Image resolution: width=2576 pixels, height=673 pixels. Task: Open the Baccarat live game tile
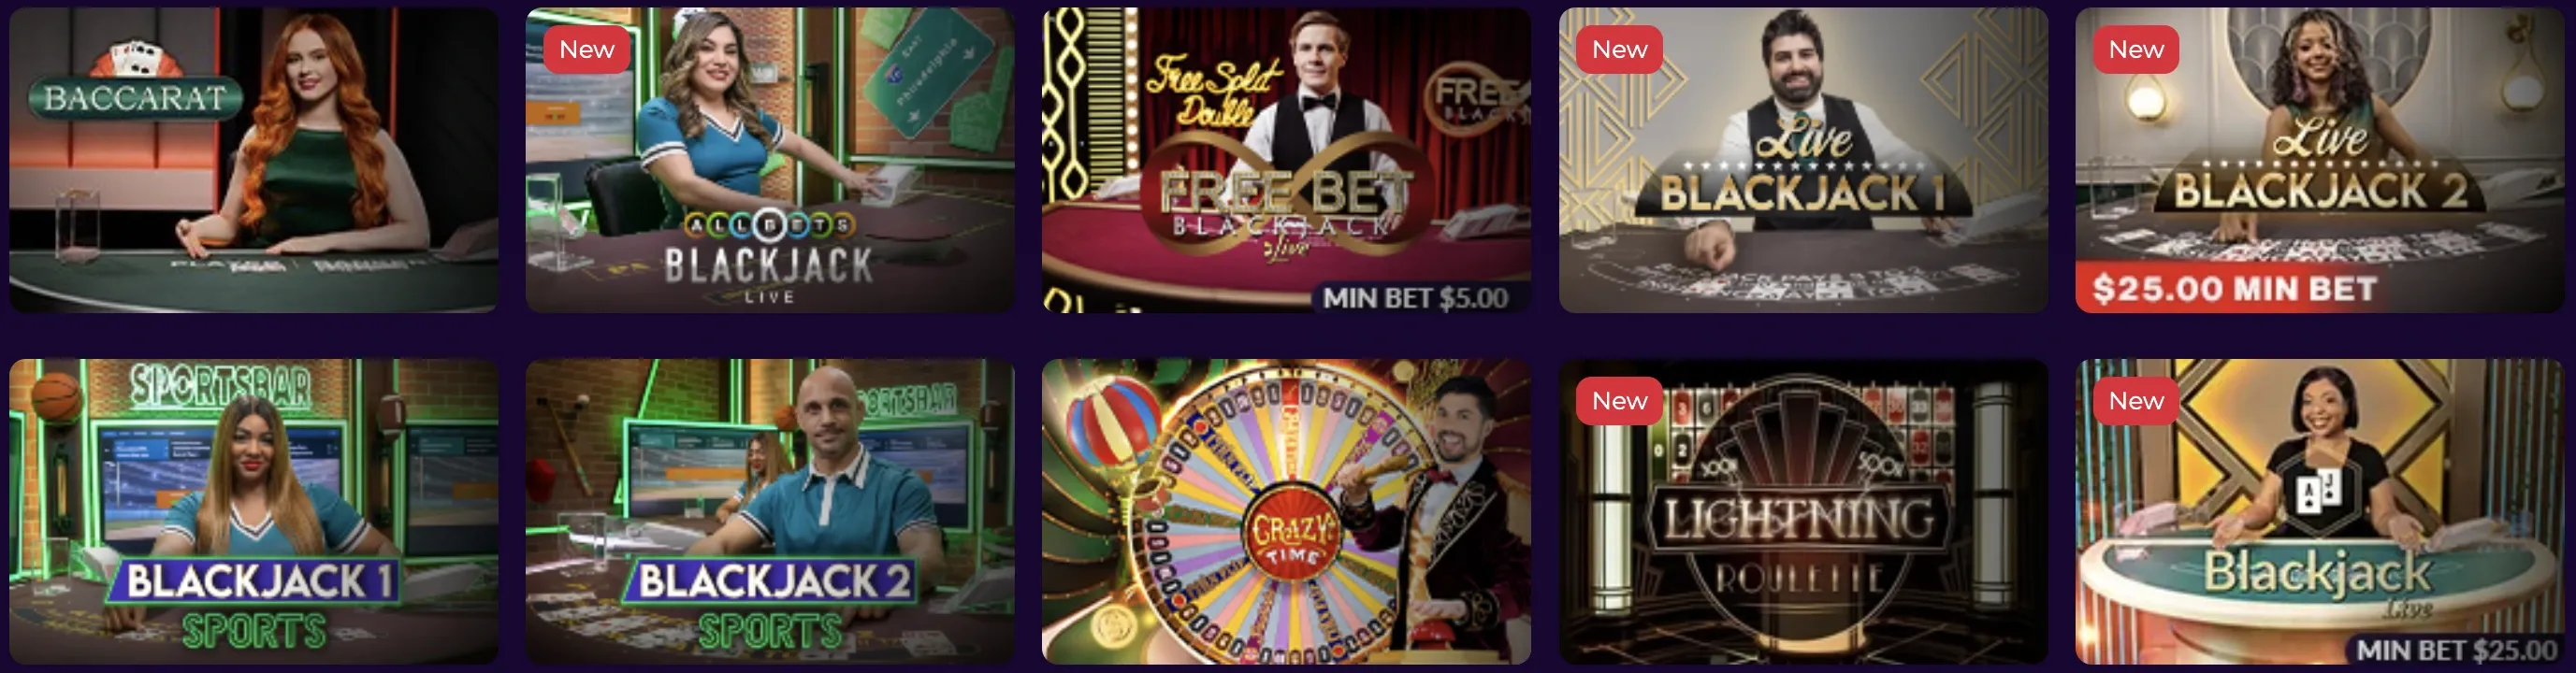click(x=254, y=160)
